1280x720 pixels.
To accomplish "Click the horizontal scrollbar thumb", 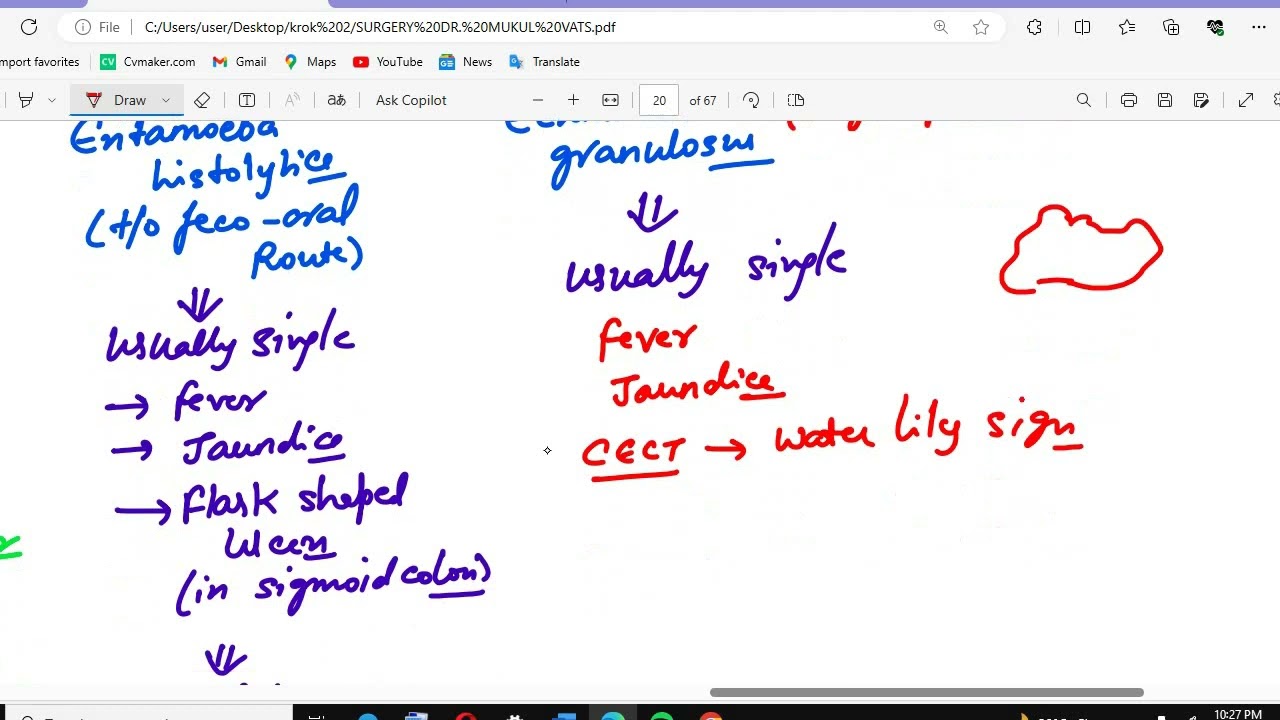I will (927, 692).
